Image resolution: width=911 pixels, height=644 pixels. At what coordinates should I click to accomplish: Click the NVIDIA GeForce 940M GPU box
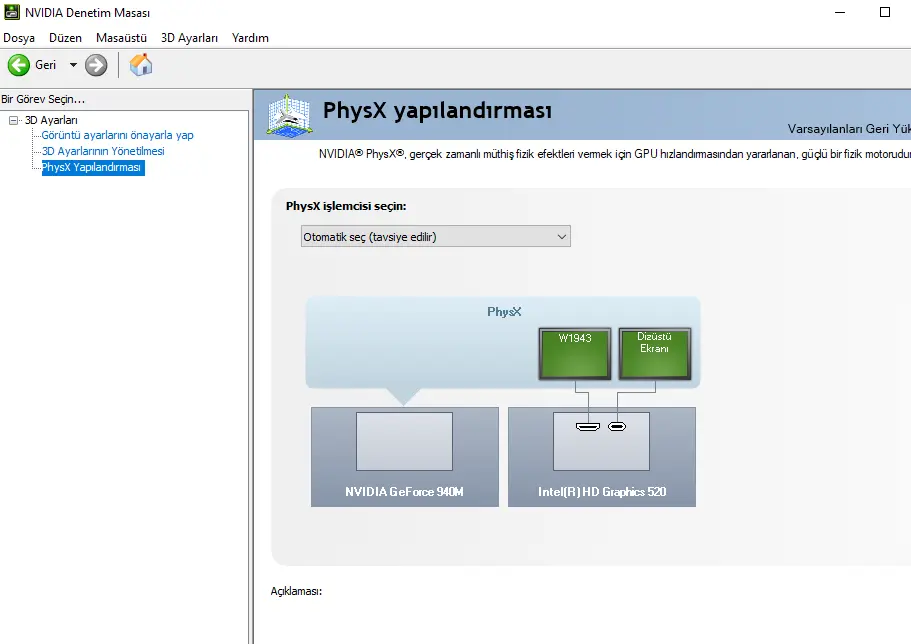tap(404, 457)
